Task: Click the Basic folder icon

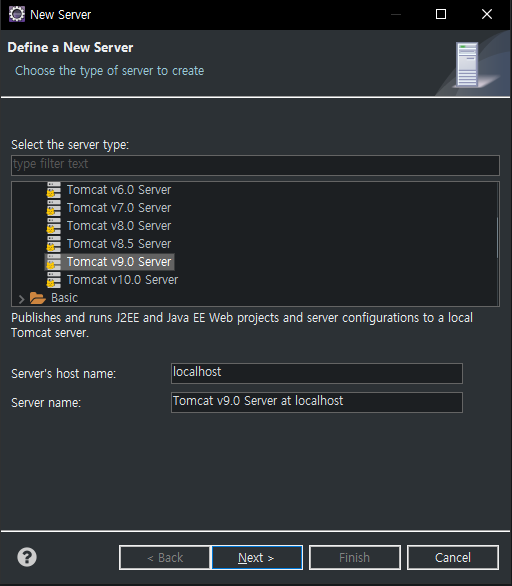Action: tap(38, 298)
